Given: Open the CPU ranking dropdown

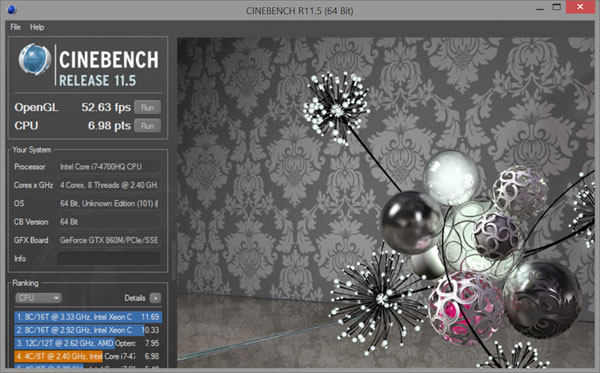Looking at the screenshot, I should pyautogui.click(x=38, y=298).
